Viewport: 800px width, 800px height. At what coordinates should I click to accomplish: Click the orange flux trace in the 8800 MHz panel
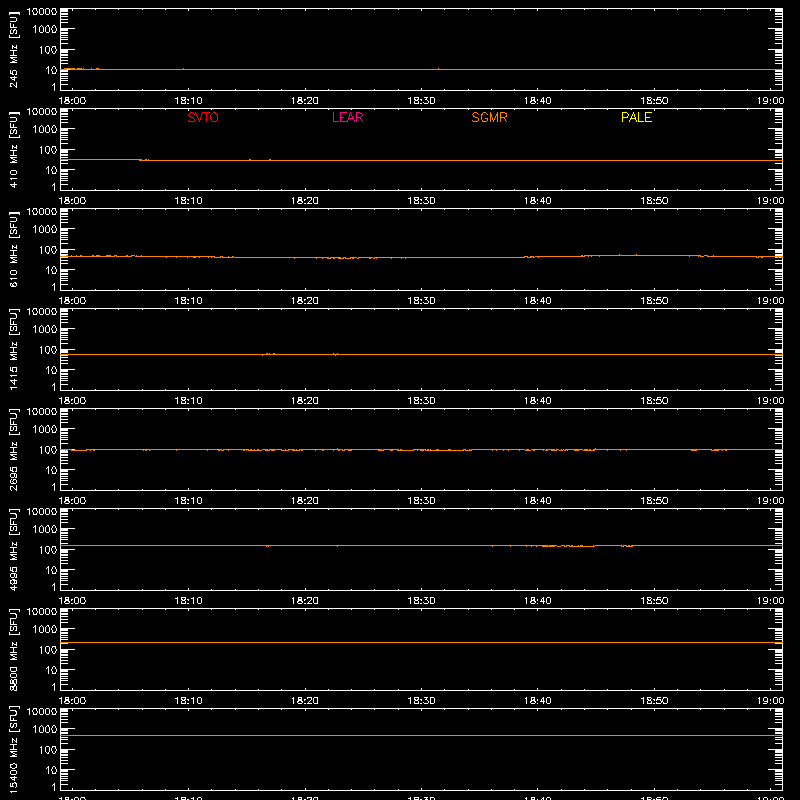421,643
